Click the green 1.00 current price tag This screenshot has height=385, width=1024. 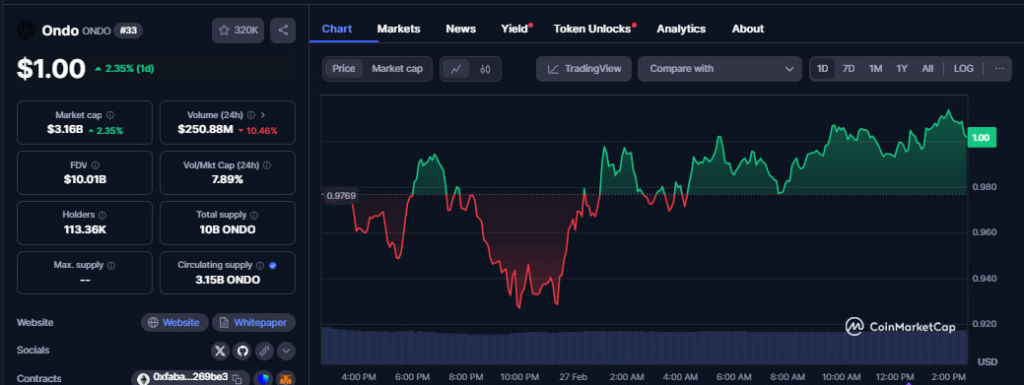pos(981,138)
